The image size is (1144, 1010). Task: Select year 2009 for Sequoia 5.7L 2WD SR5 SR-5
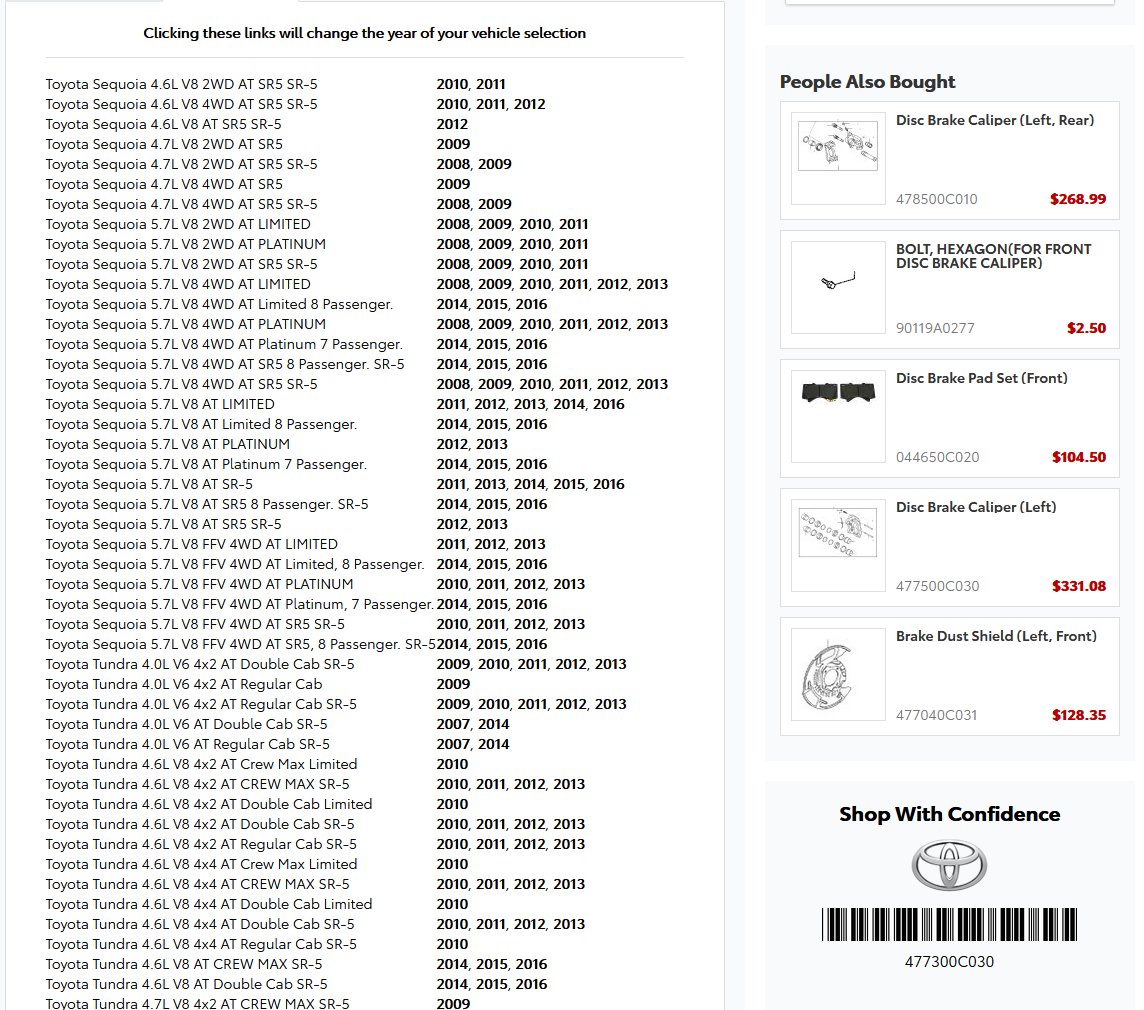[x=495, y=264]
